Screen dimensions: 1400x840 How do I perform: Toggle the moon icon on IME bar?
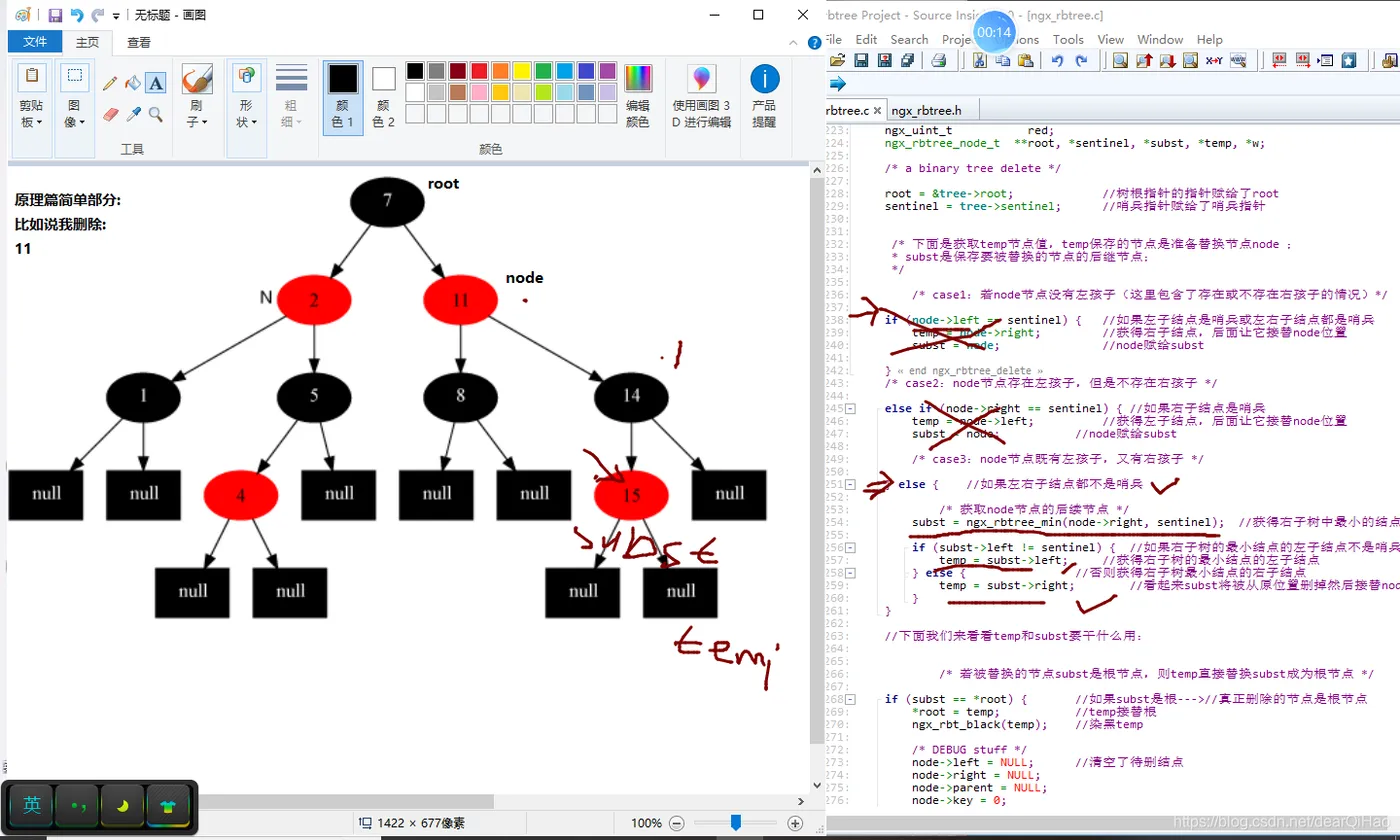tap(122, 805)
